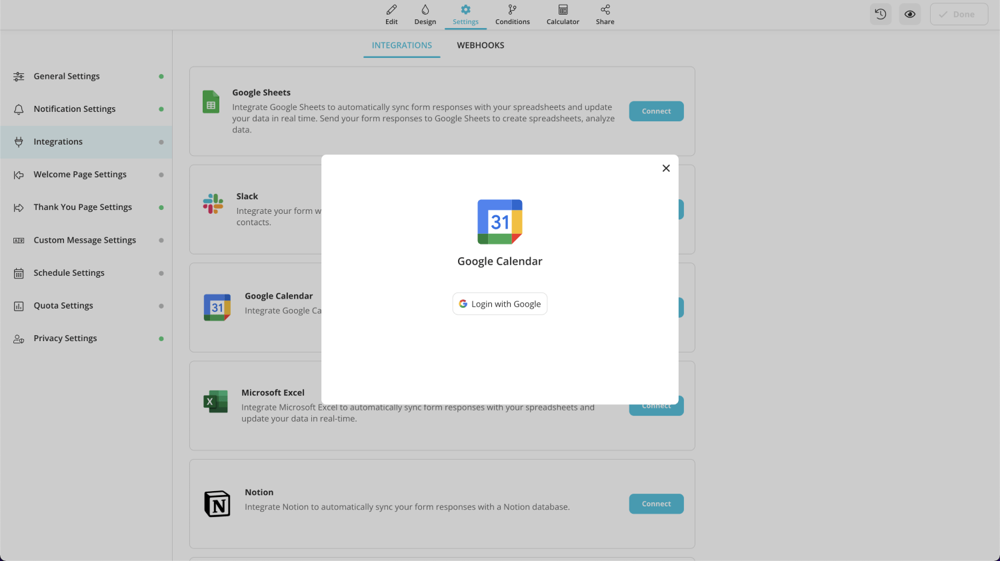Open Privacy Settings in sidebar
This screenshot has height=561, width=1000.
(x=65, y=338)
